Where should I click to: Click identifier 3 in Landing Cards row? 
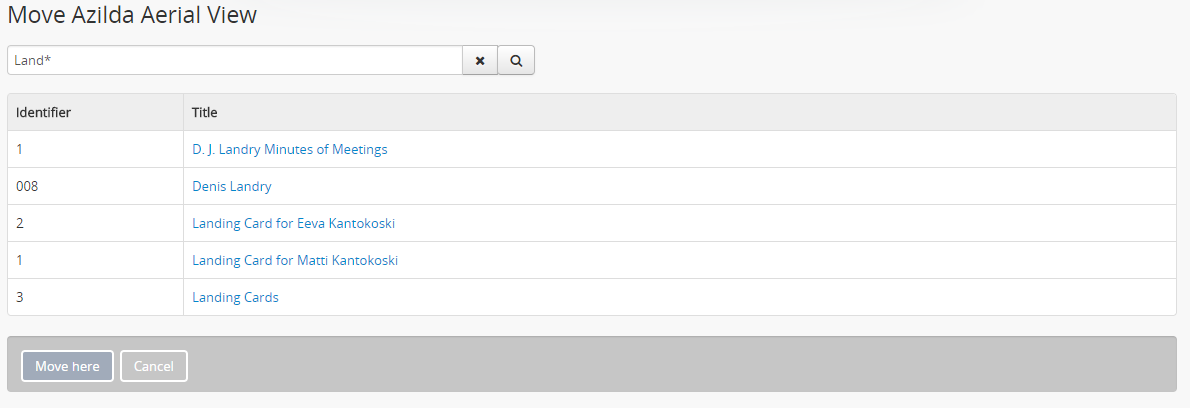(x=20, y=297)
